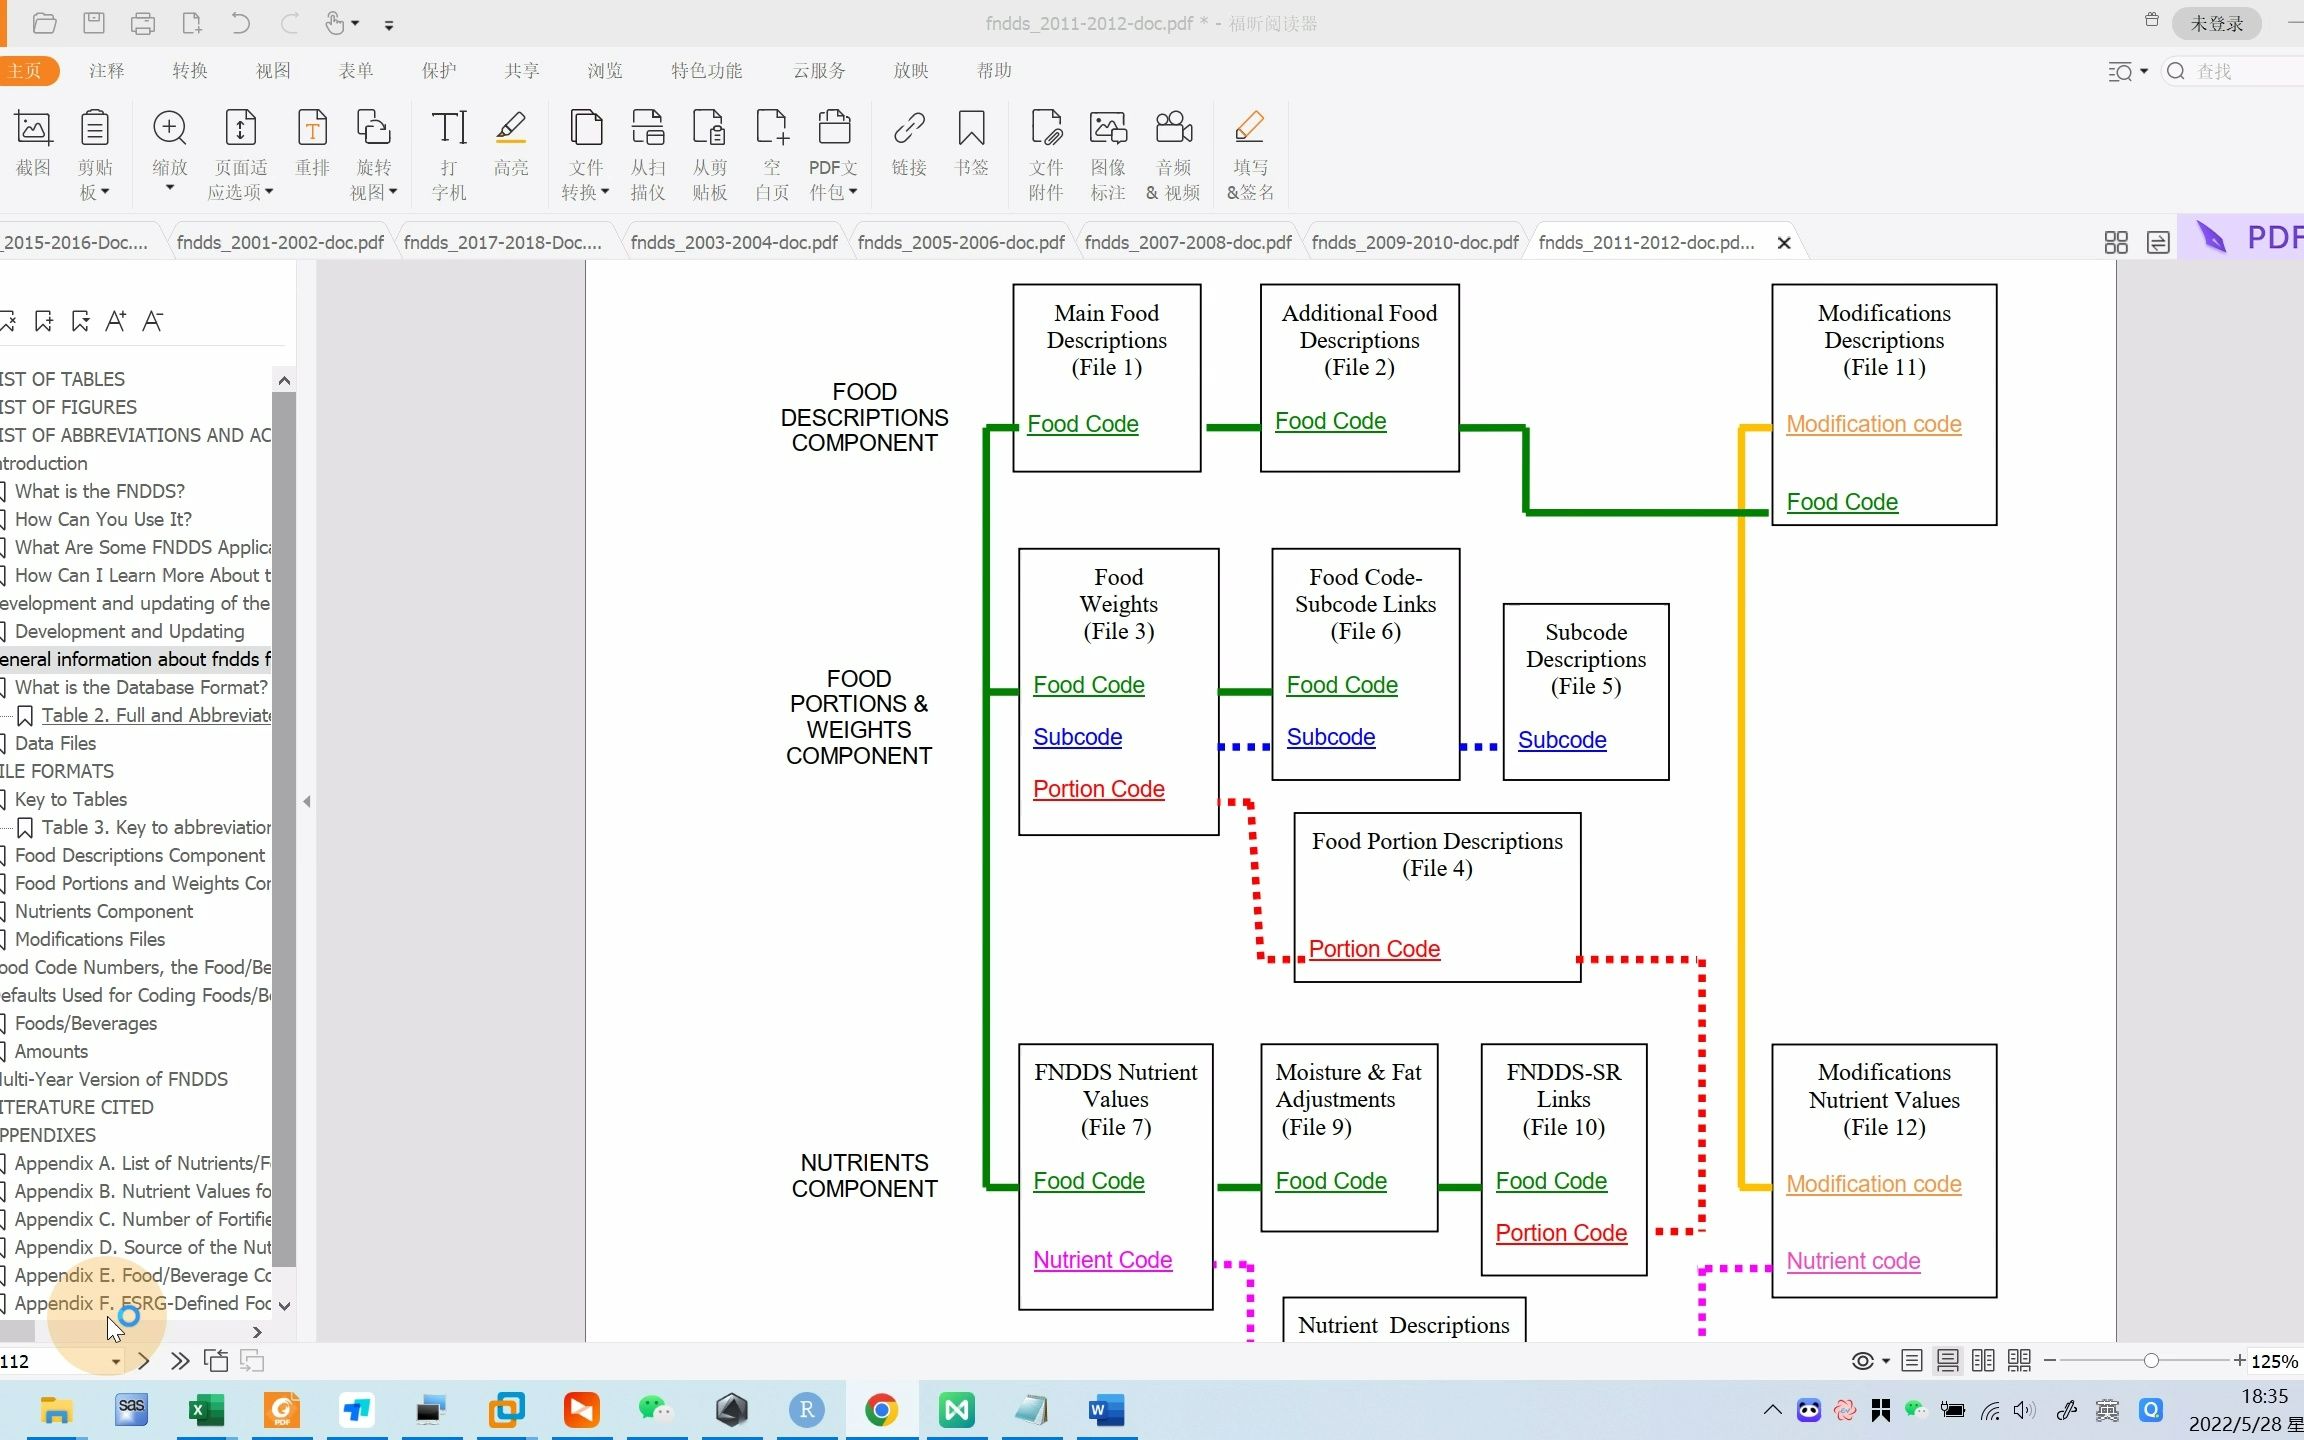This screenshot has height=1440, width=2304.
Task: Click the Portion Code link in File 4
Action: [1374, 949]
